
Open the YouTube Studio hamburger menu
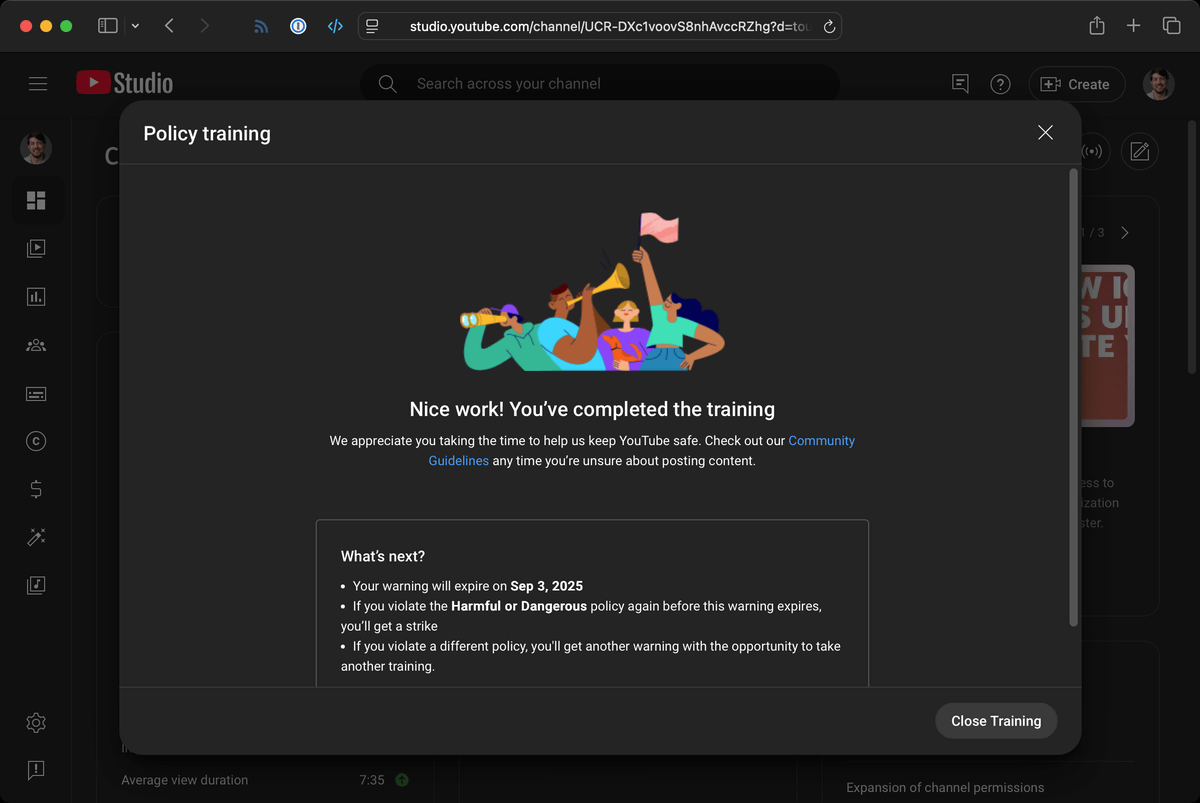(38, 84)
